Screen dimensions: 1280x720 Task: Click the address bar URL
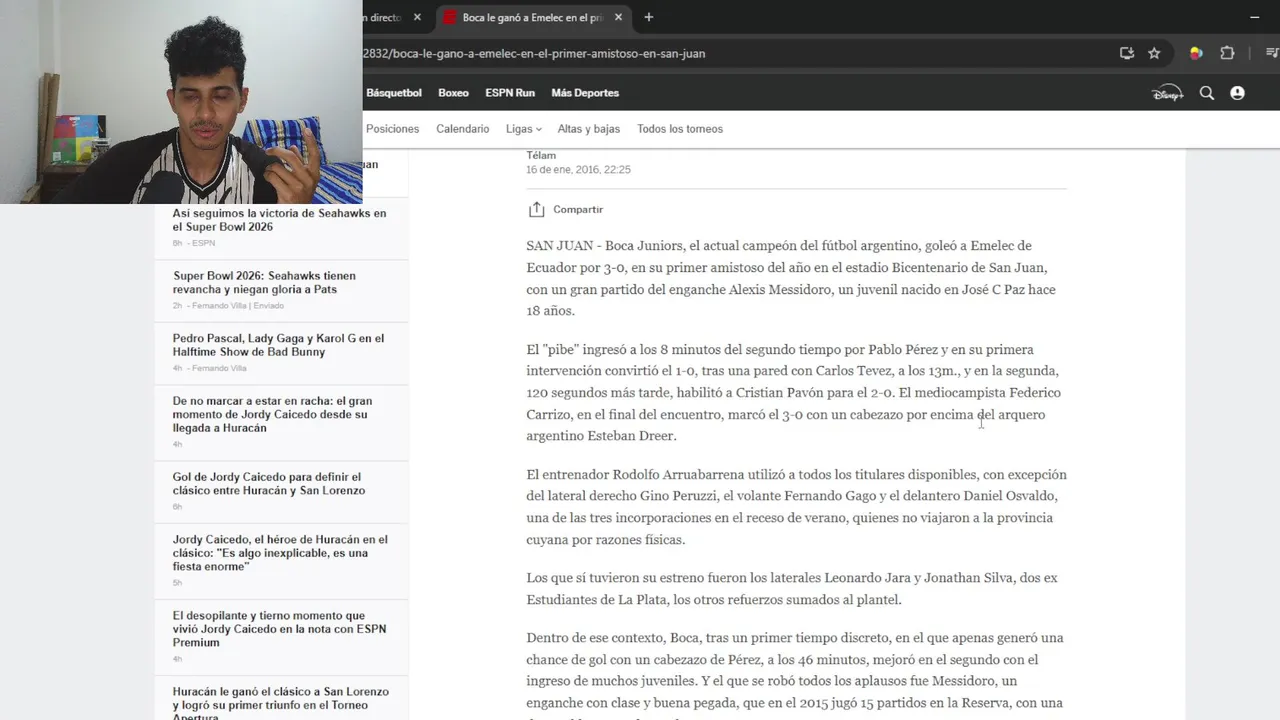click(534, 53)
